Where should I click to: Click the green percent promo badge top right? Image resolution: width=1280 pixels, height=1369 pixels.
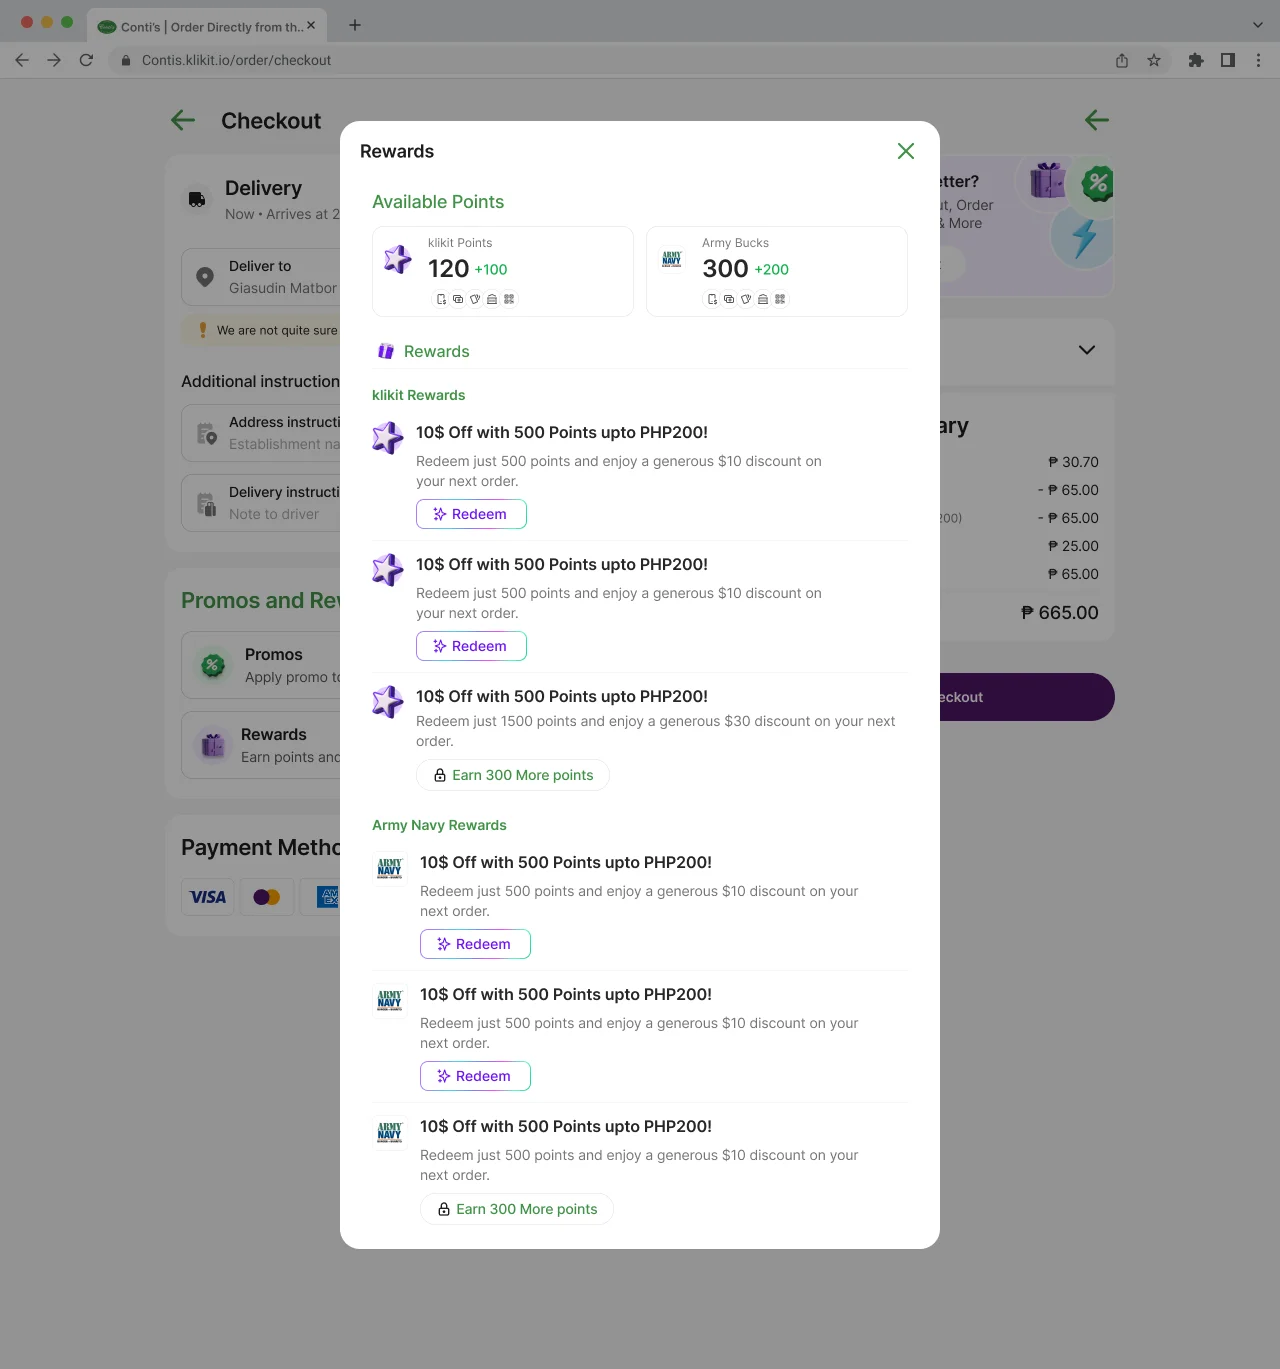coord(1098,183)
